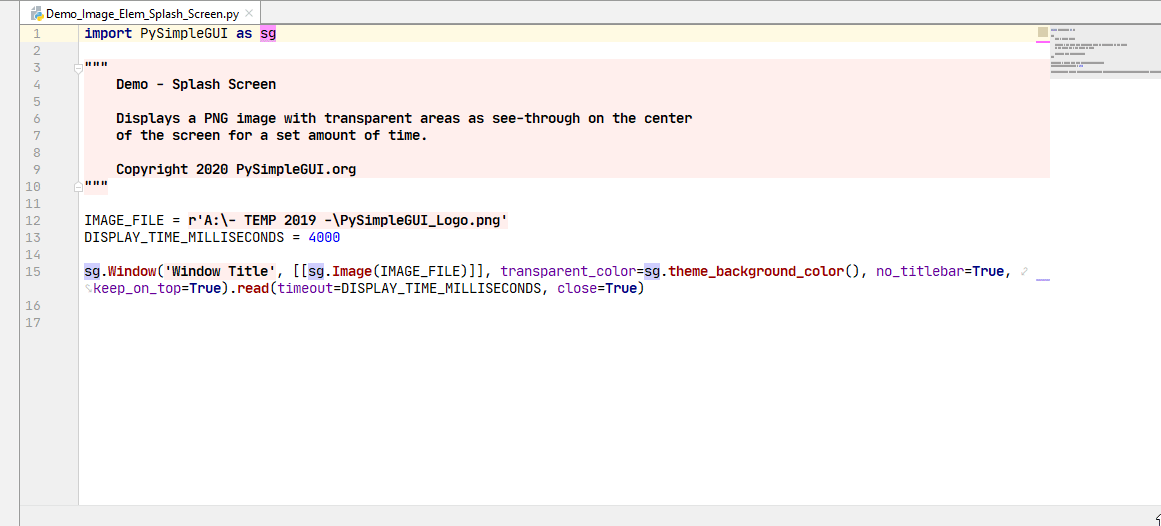The image size is (1161, 526).
Task: Close the Demo_Image_Elem_Splash_Screen.py tab
Action: [x=249, y=13]
